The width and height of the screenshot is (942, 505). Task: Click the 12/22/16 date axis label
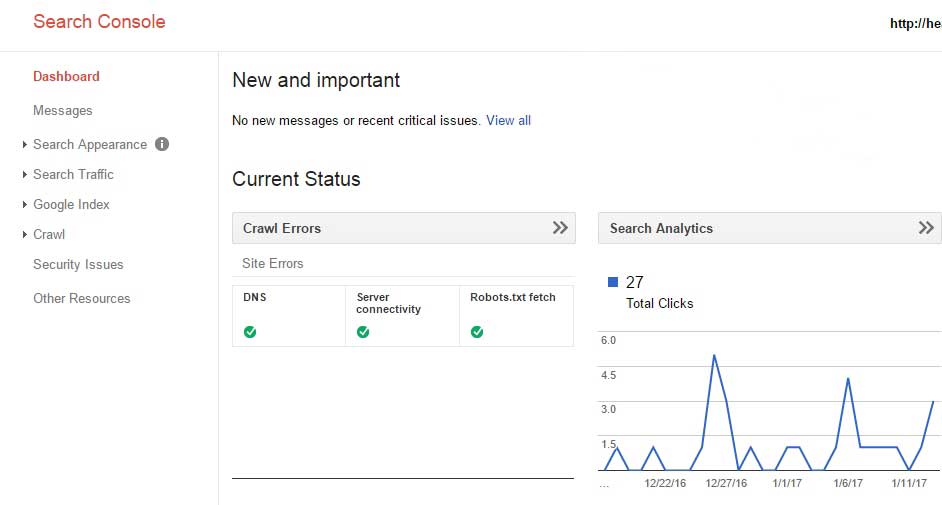coord(665,483)
